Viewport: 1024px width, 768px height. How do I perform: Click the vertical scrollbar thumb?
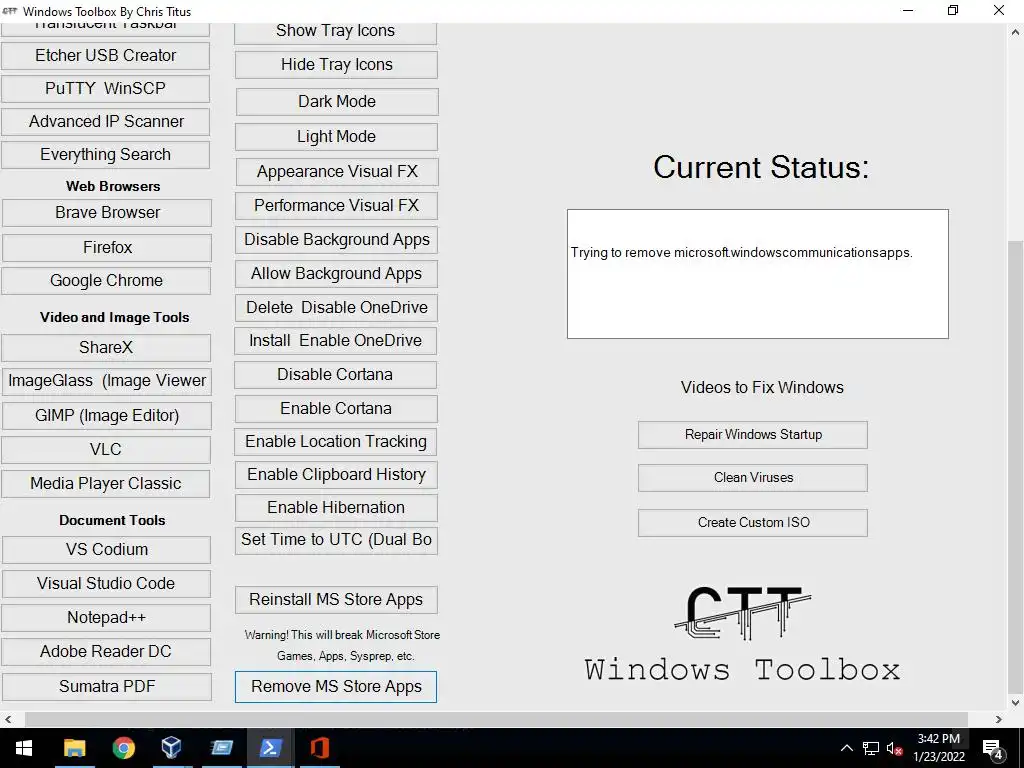[1016, 467]
